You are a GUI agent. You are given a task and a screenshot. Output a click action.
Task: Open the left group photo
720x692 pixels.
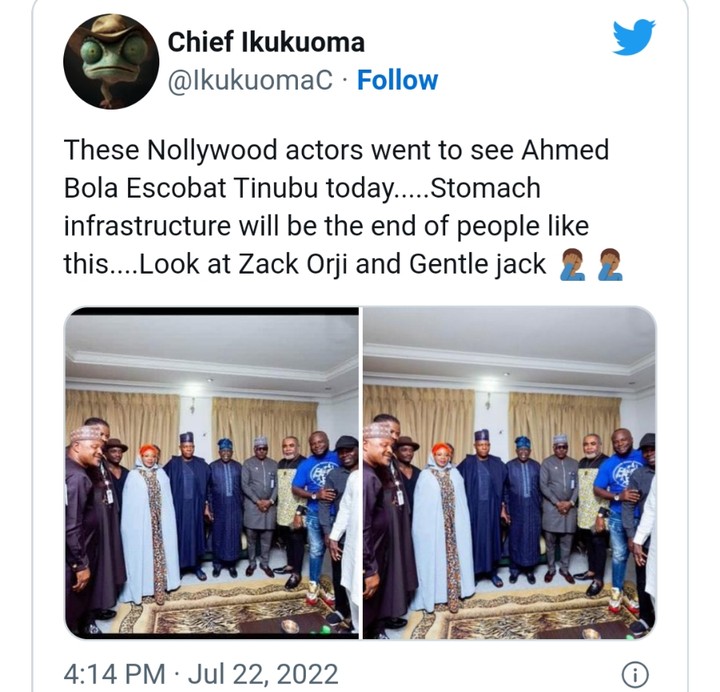point(211,472)
